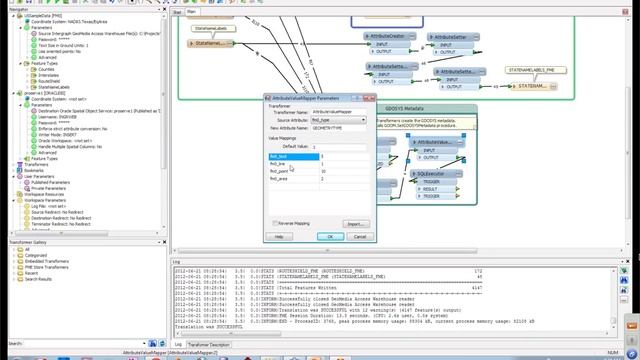Click the Transformers funnel icon in Navigator

20,165
